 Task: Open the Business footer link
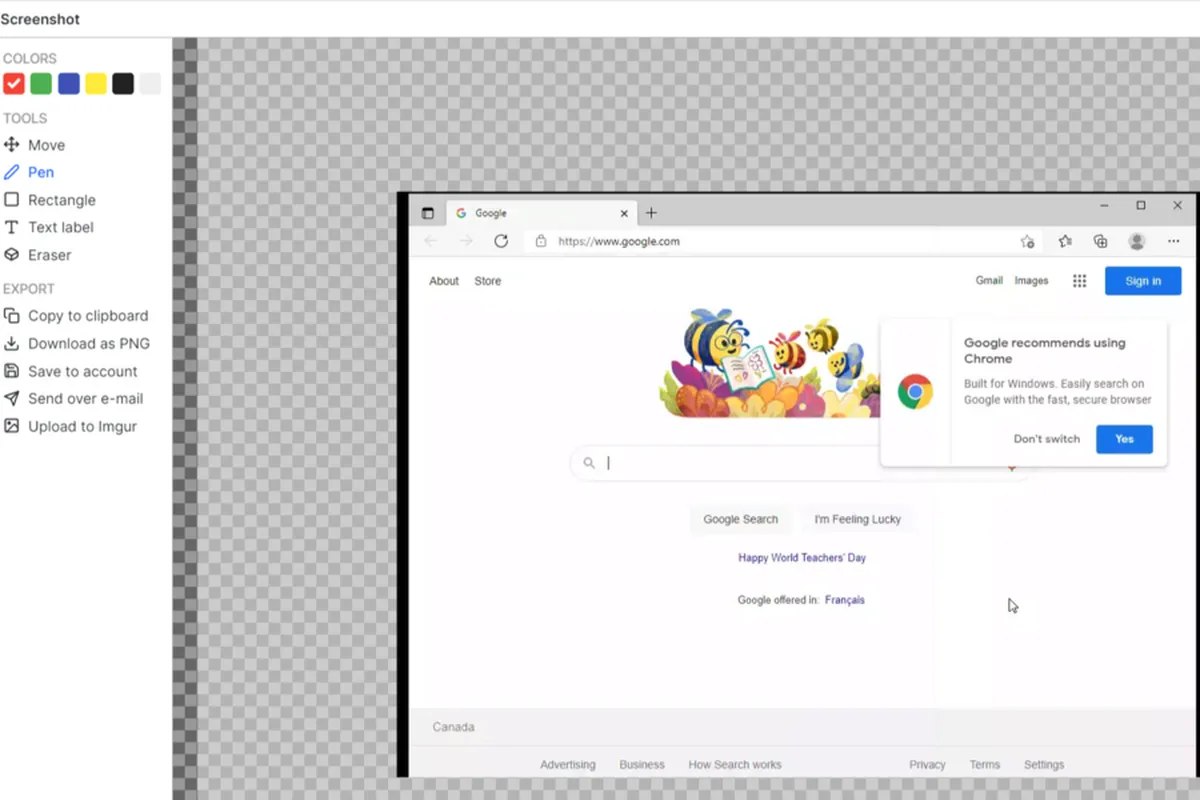642,764
